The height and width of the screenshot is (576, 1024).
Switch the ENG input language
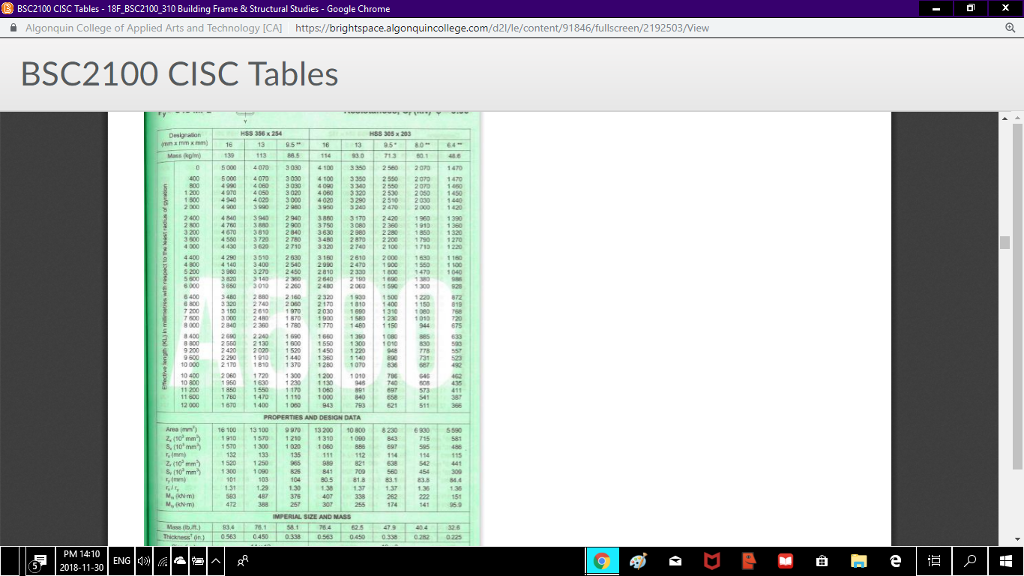[121, 561]
